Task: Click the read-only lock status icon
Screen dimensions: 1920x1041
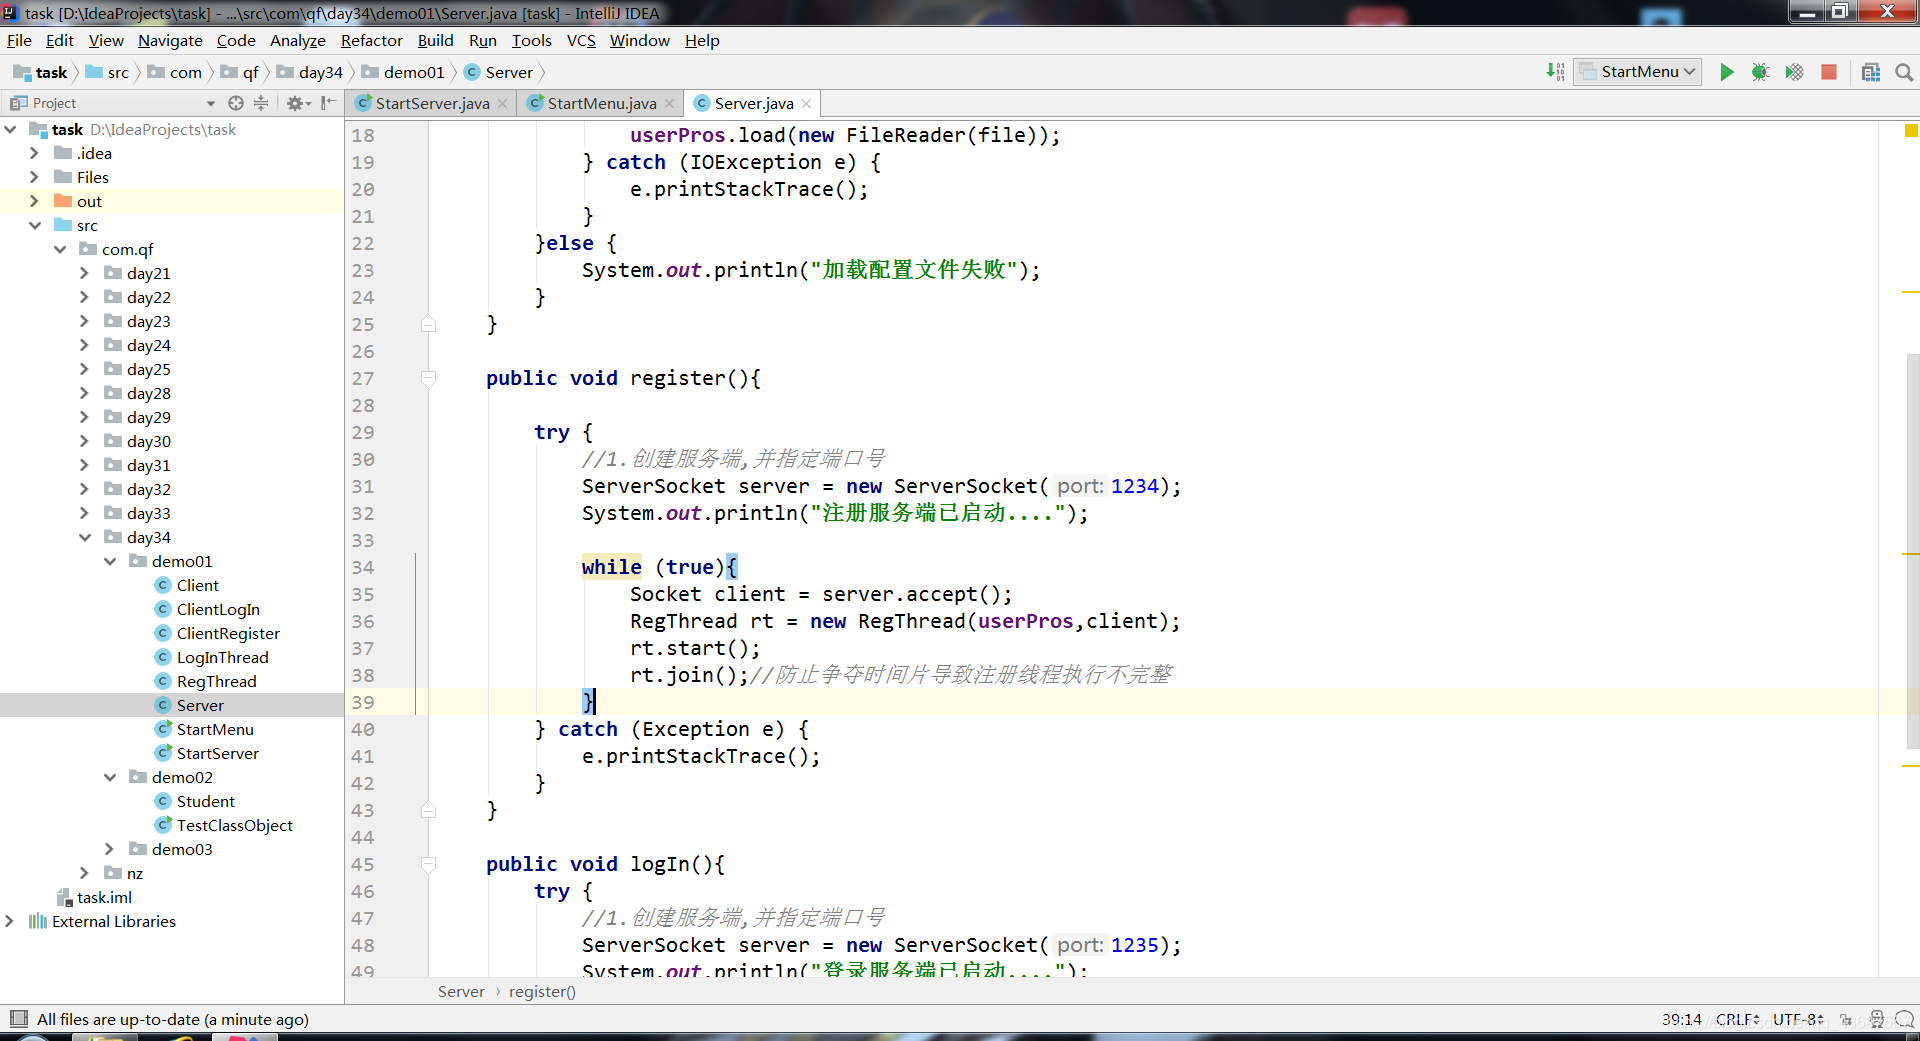Action: [1846, 1020]
